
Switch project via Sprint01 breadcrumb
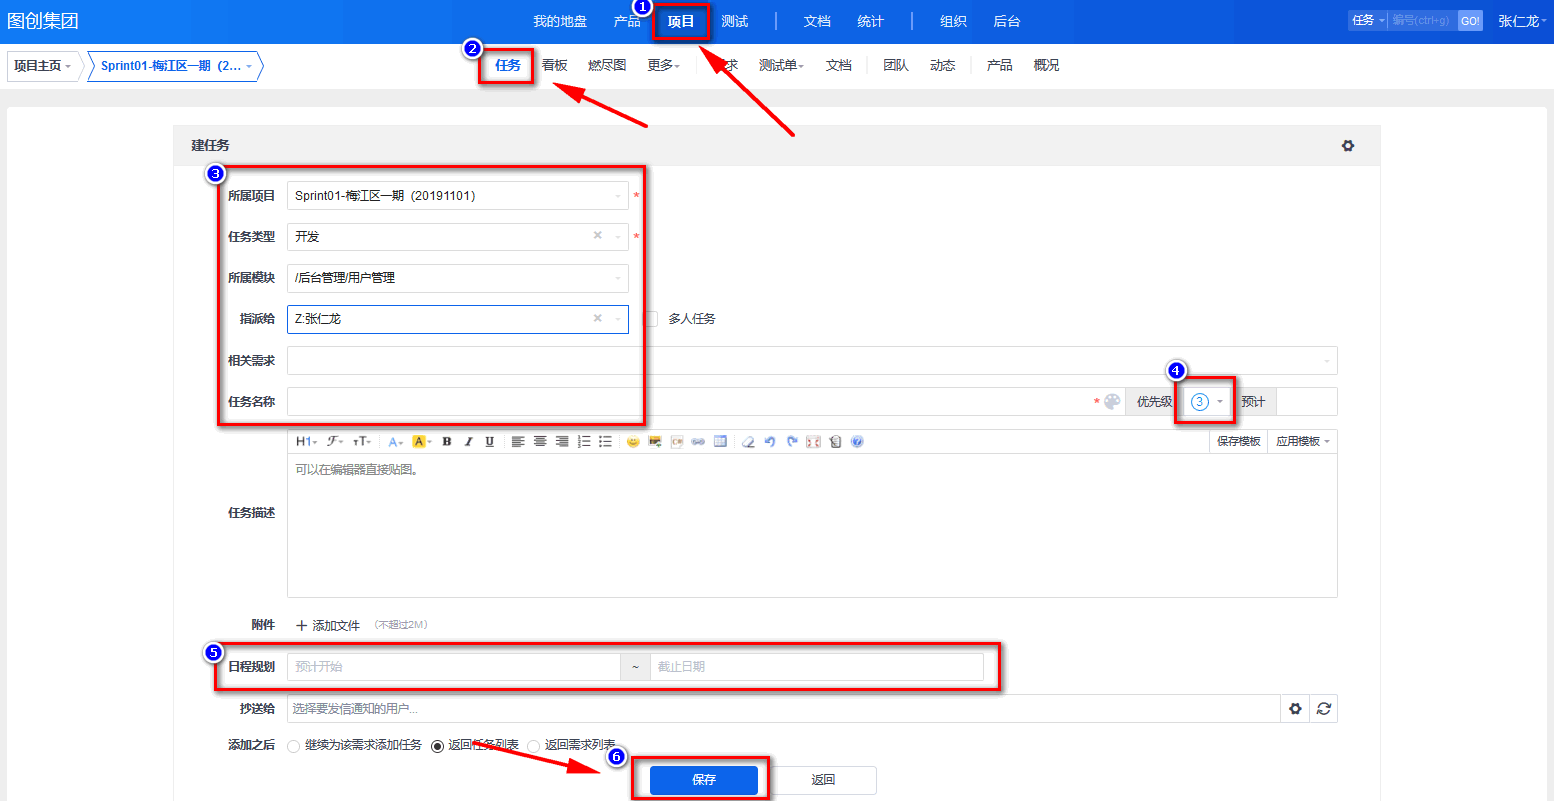tap(176, 66)
